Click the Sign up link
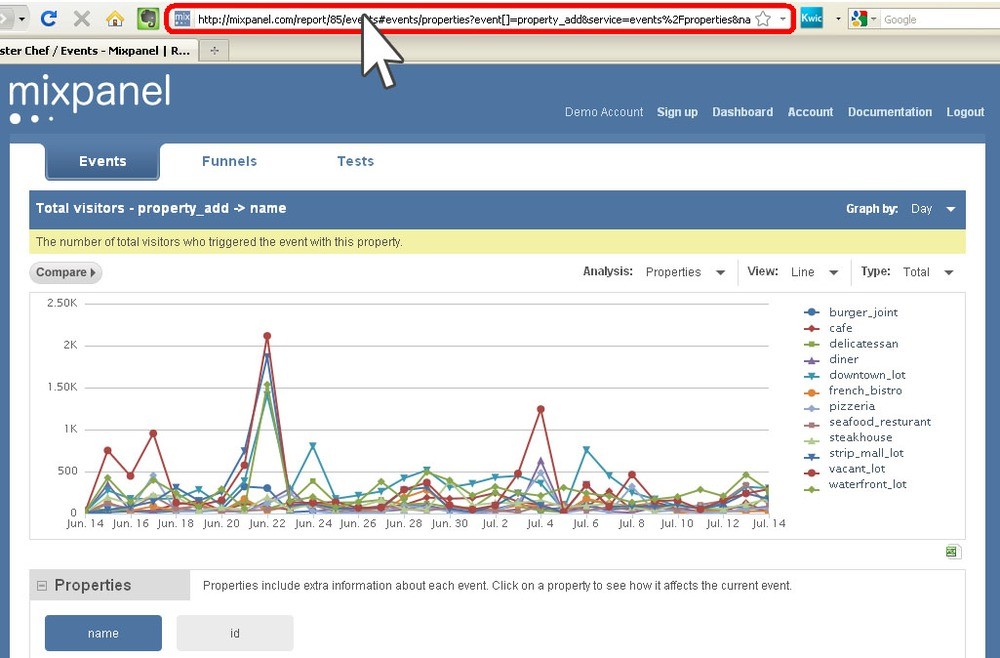This screenshot has height=658, width=1000. pos(677,112)
